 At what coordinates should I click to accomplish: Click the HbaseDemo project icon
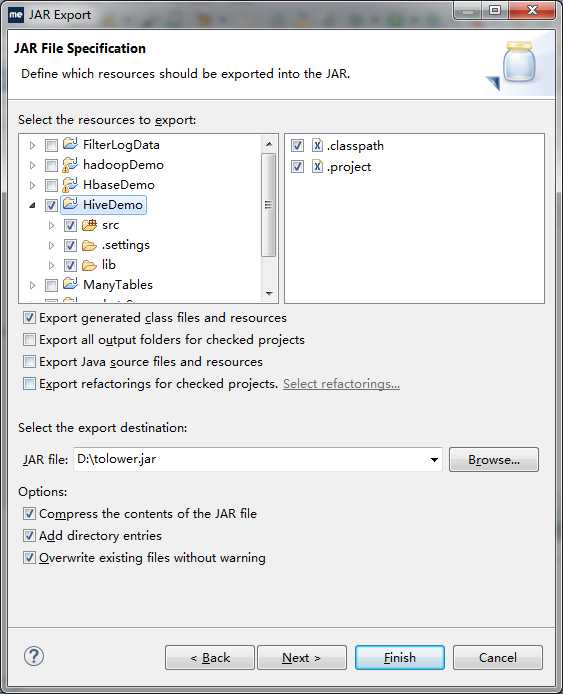[70, 185]
